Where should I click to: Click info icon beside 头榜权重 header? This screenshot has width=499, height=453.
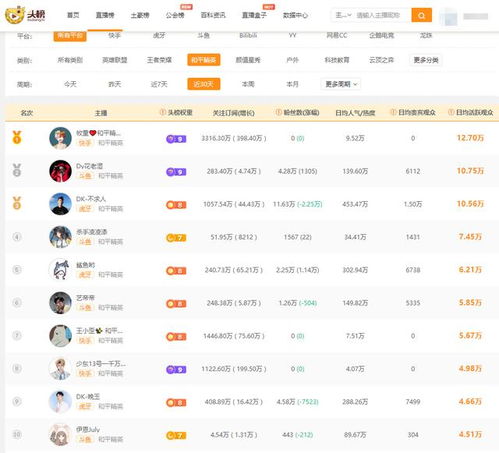coord(163,112)
